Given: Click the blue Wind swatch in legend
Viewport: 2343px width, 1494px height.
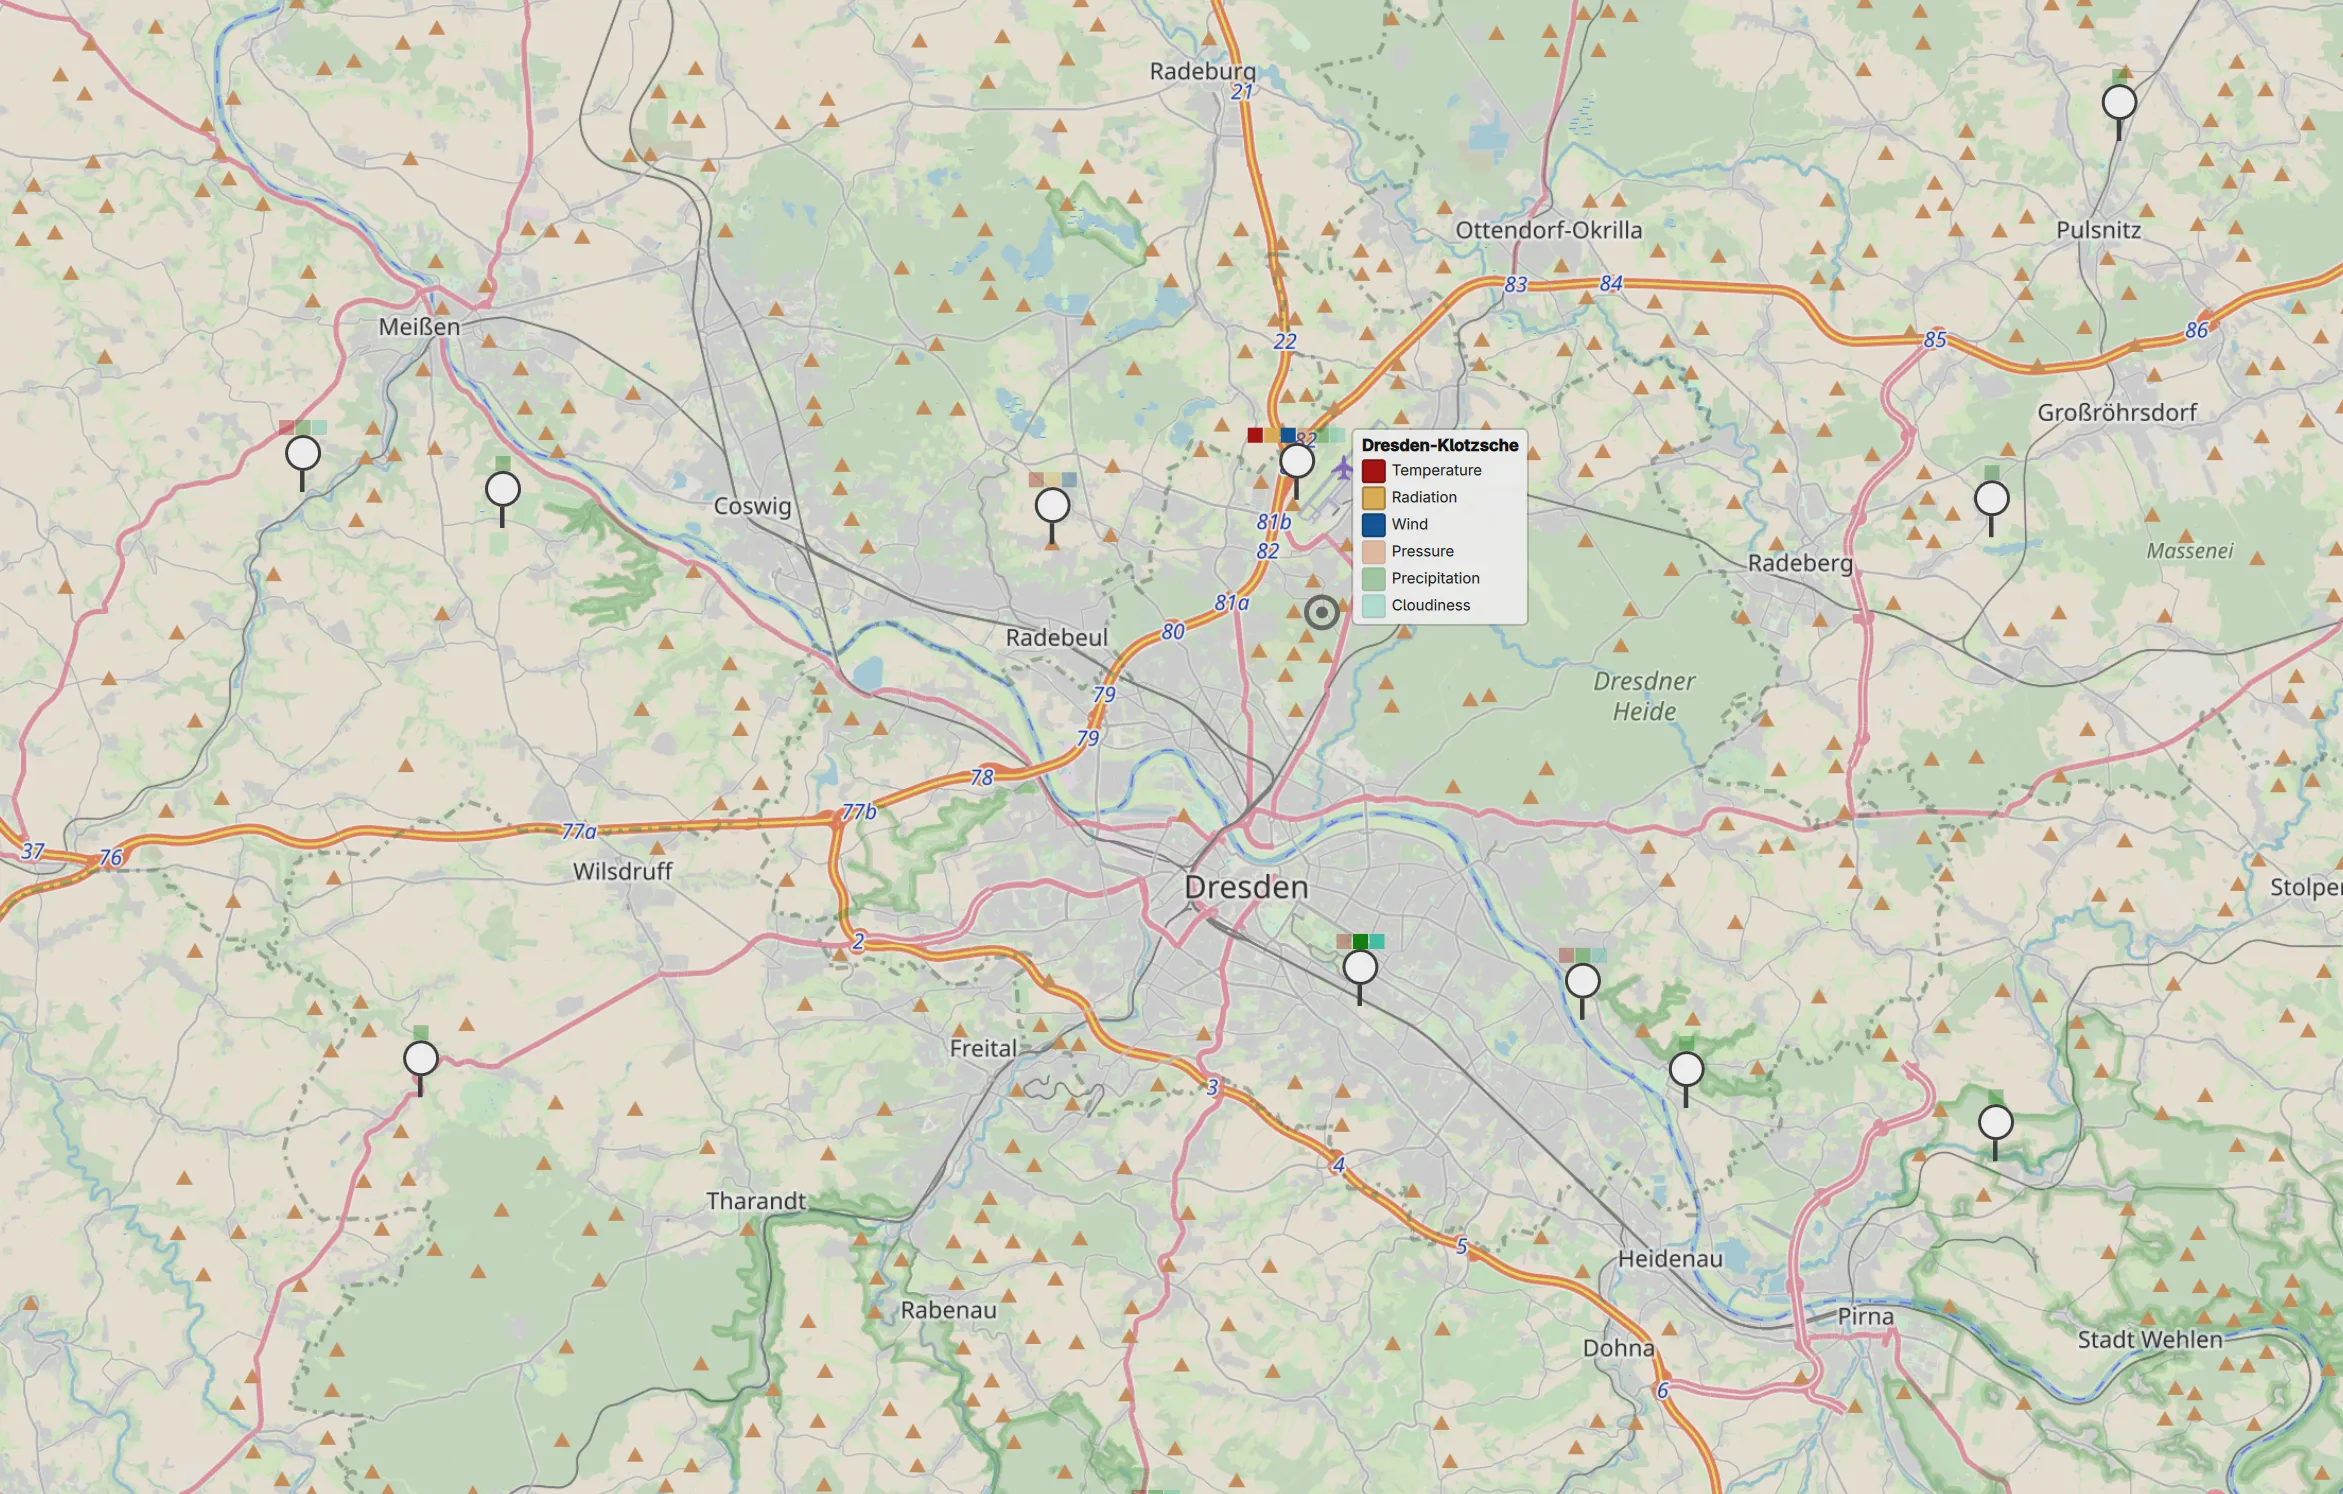Looking at the screenshot, I should (x=1373, y=525).
